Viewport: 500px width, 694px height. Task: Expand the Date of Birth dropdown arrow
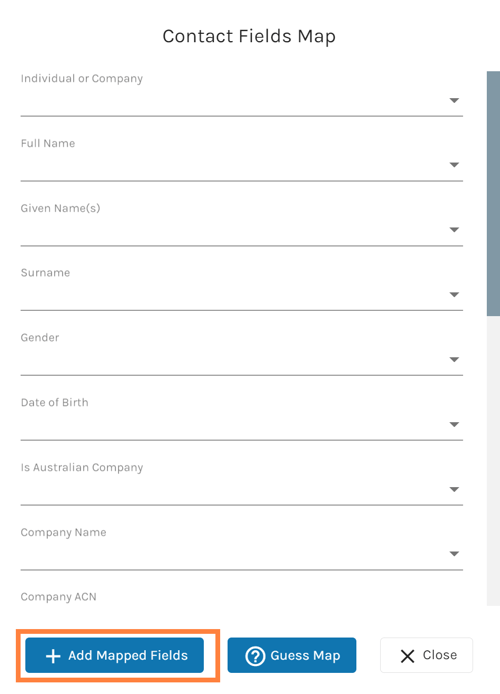(454, 424)
